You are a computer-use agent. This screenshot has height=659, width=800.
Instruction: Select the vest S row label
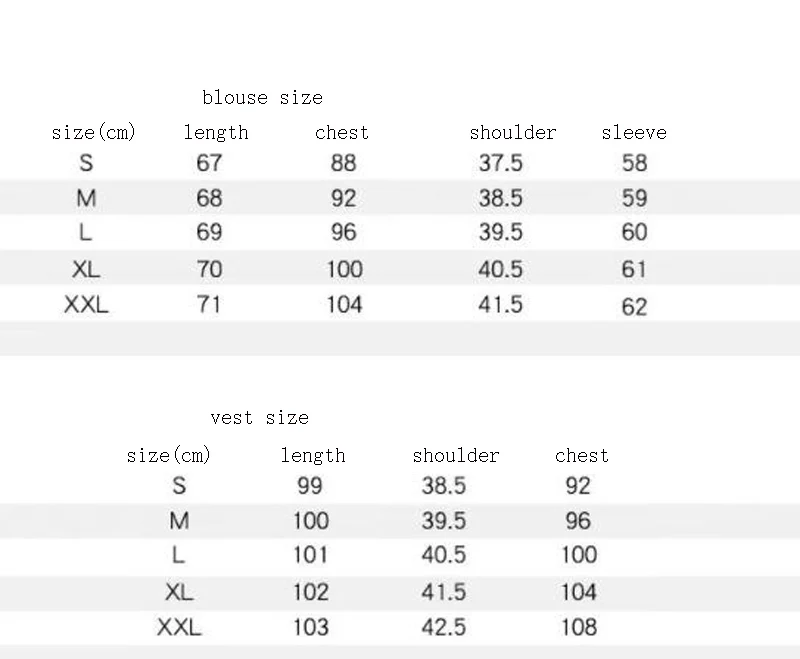tap(179, 486)
